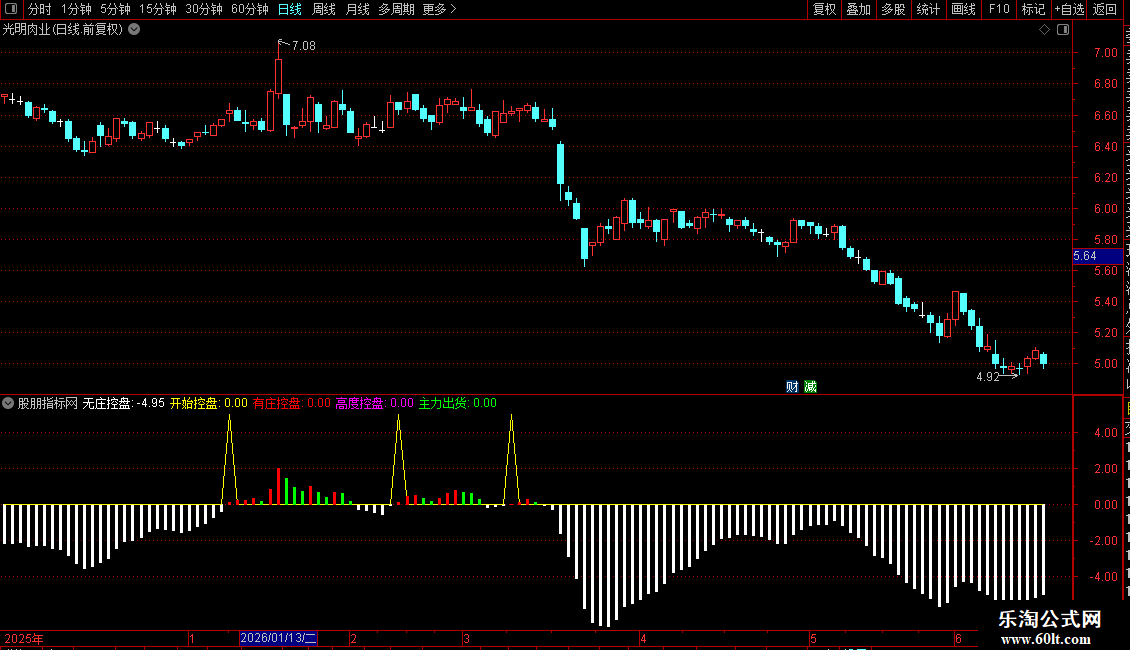Click the 2026/01/13 date marker
This screenshot has width=1130, height=650.
tap(278, 638)
